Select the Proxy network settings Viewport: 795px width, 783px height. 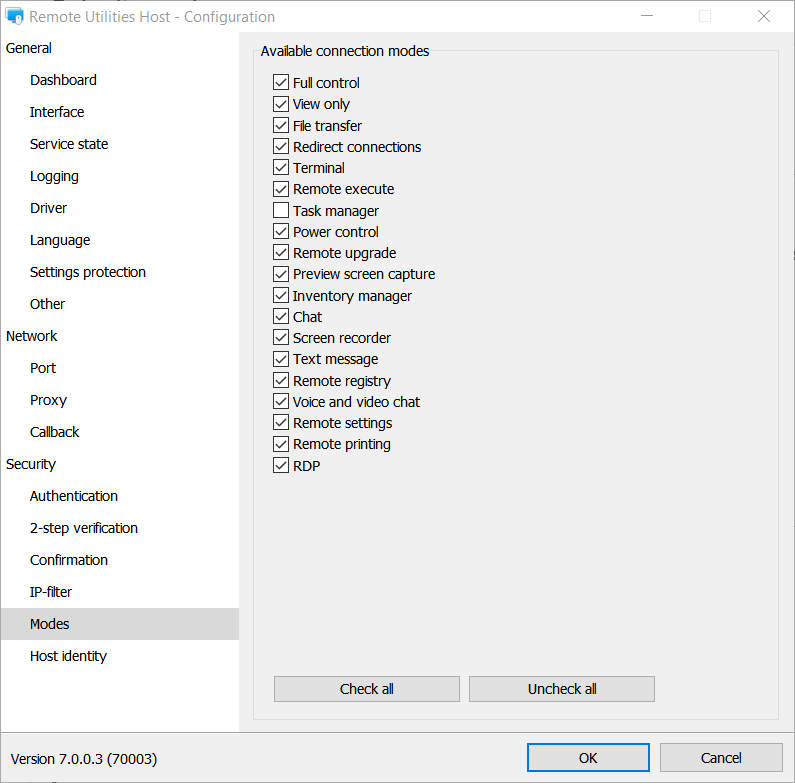coord(48,400)
